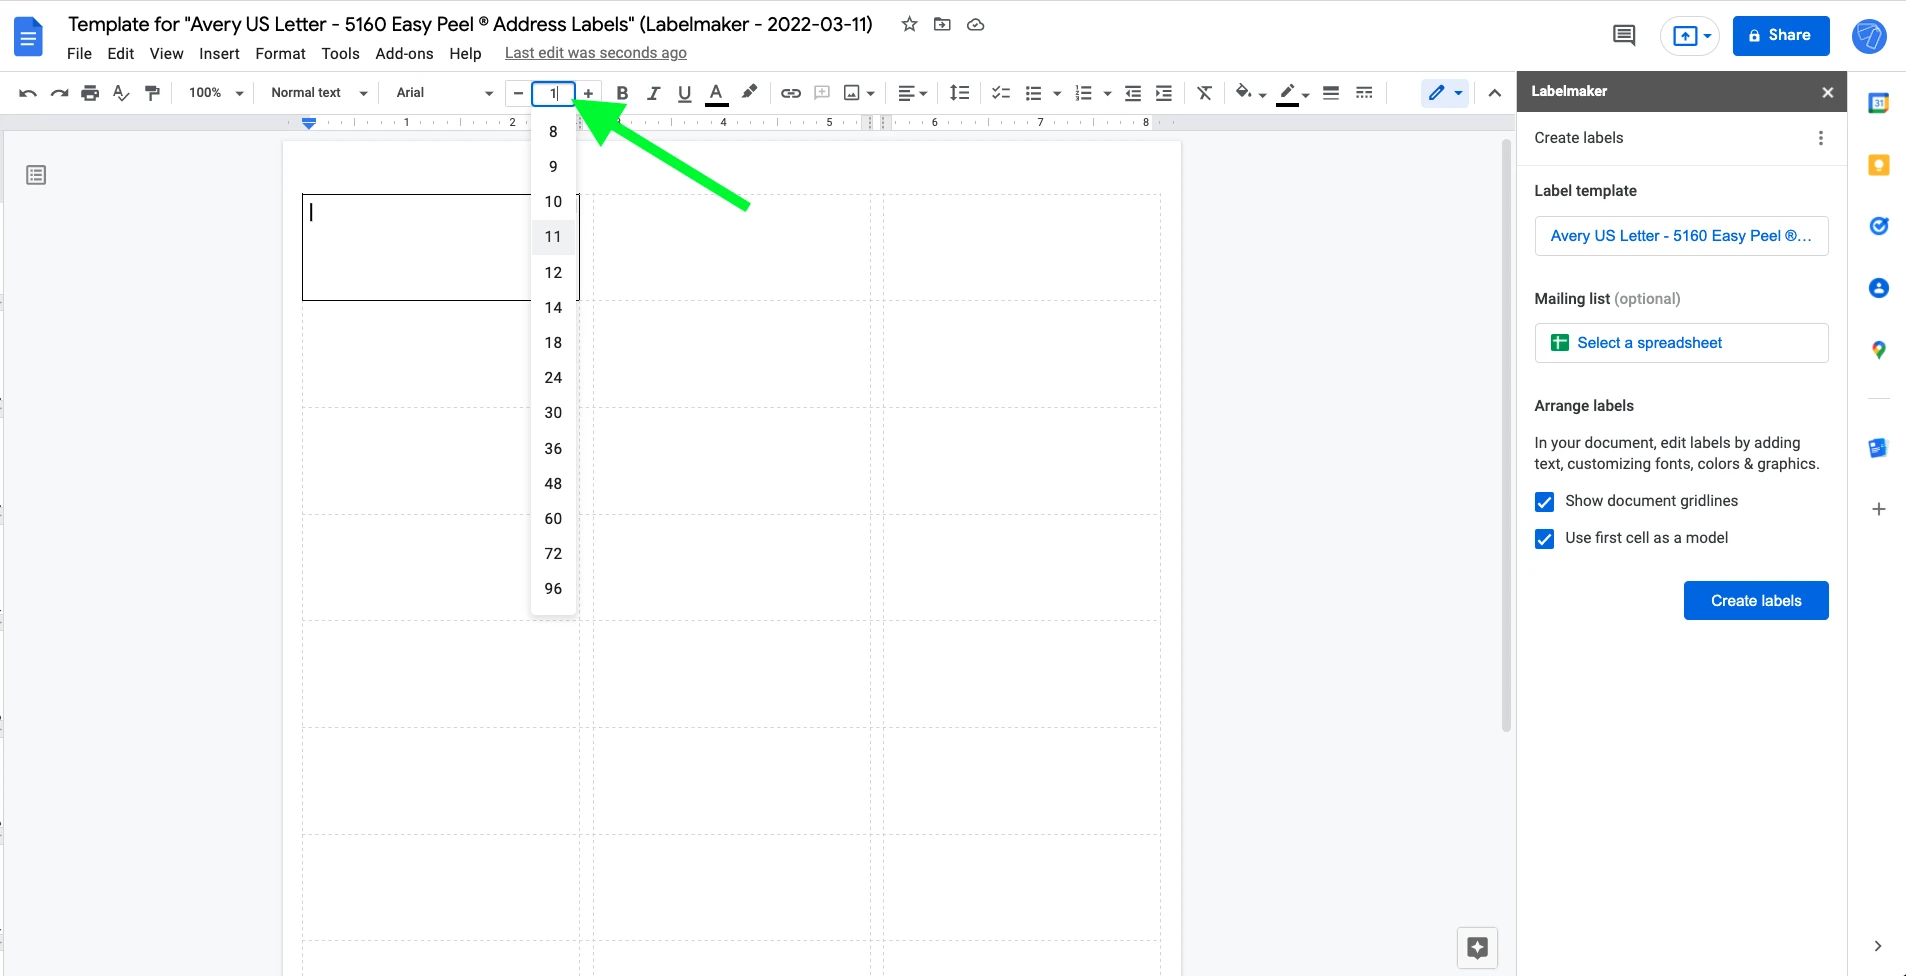Run spelling and grammar check
The height and width of the screenshot is (976, 1906).
point(121,93)
